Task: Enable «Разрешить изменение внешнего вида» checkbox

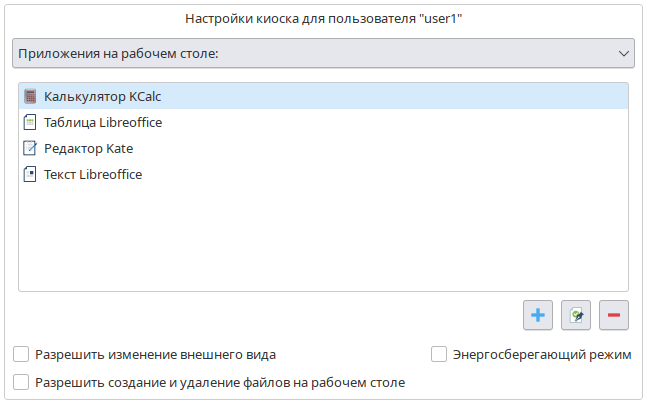Action: [21, 354]
